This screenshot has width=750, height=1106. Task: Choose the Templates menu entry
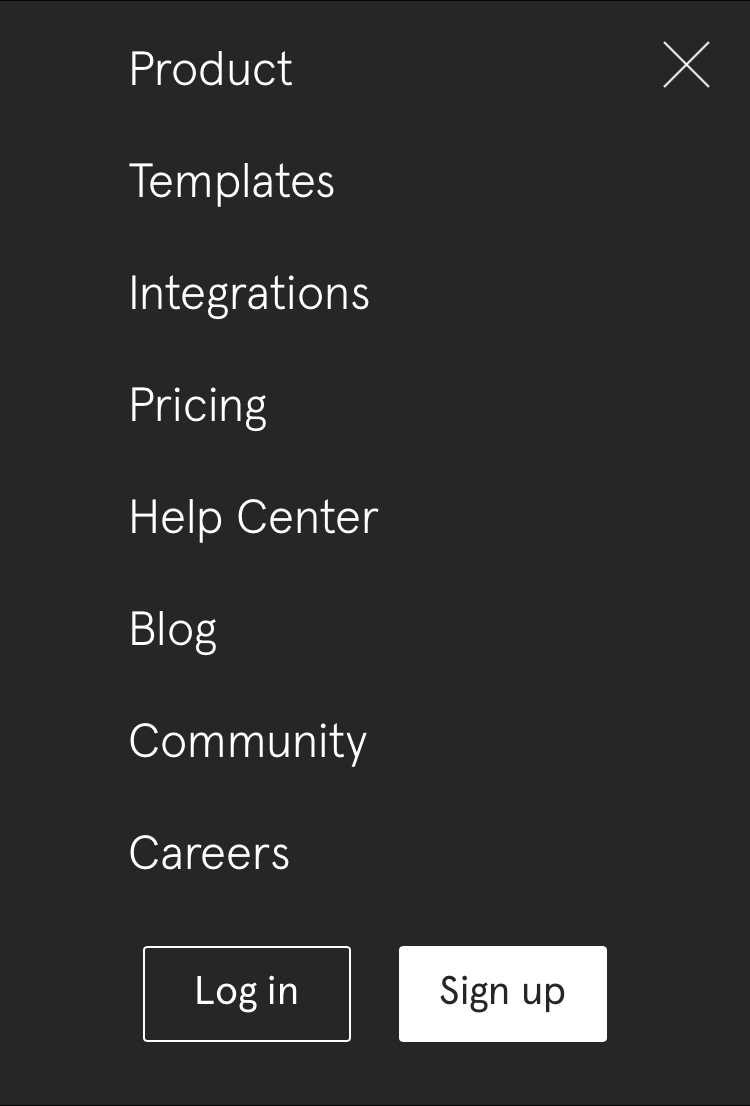click(x=232, y=181)
